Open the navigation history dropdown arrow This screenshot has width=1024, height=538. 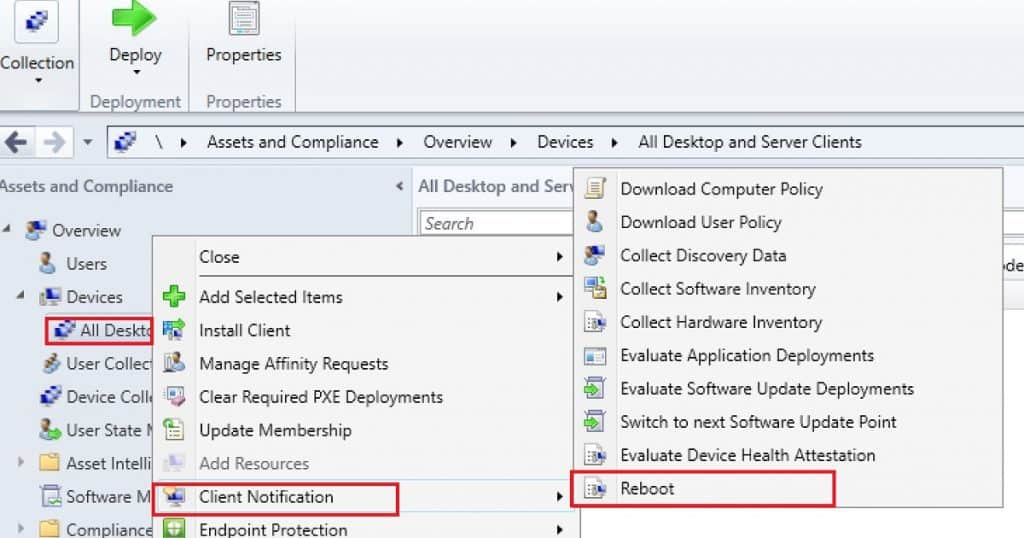point(87,142)
